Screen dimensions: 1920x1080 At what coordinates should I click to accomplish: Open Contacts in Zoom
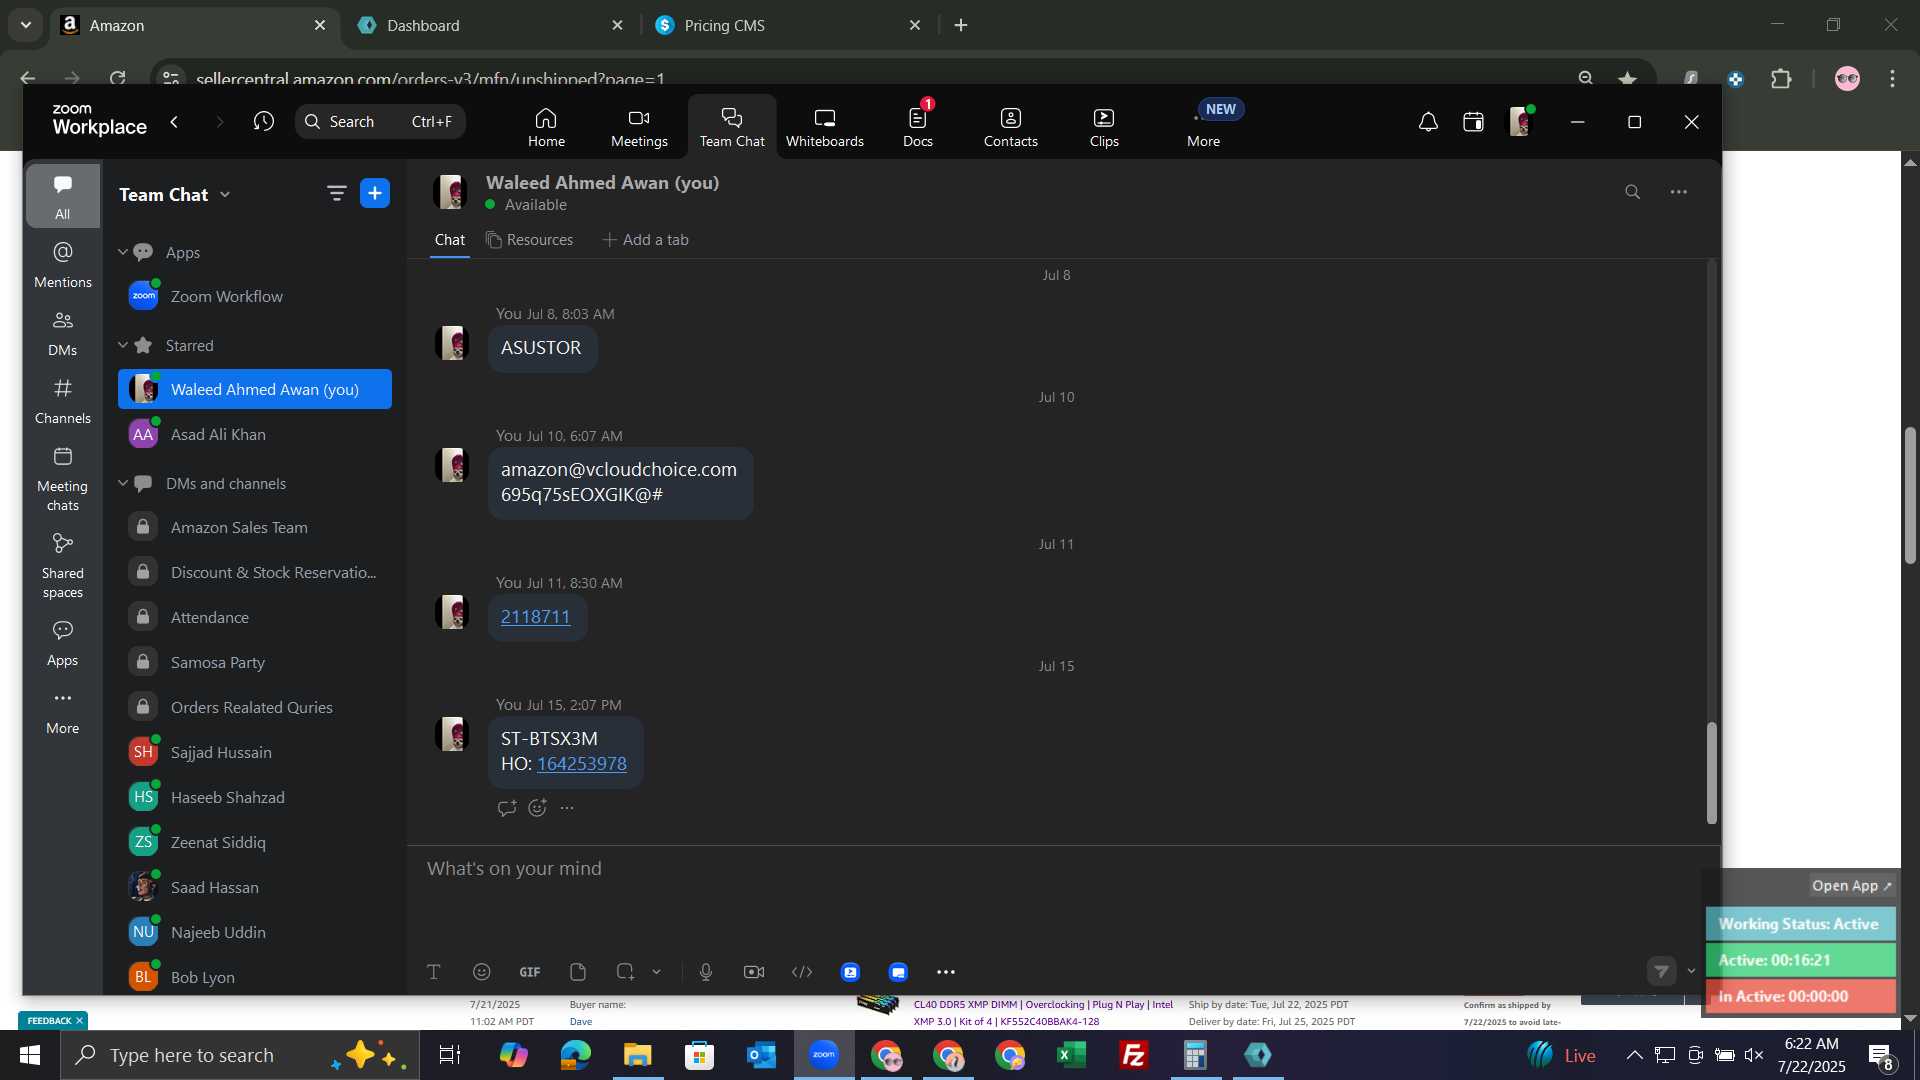[x=1010, y=127]
